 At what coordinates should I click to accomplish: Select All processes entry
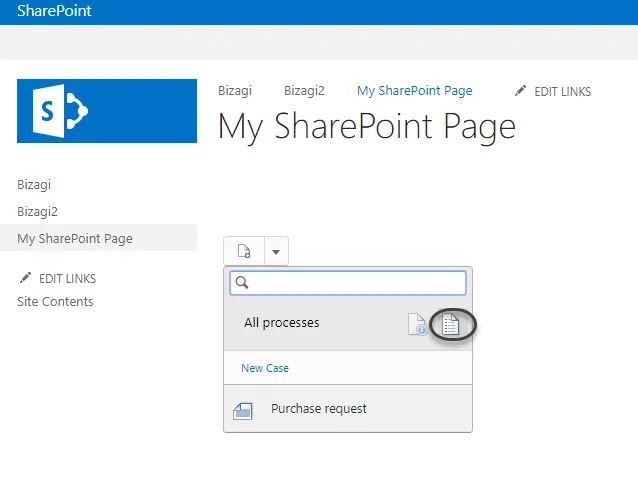282,323
